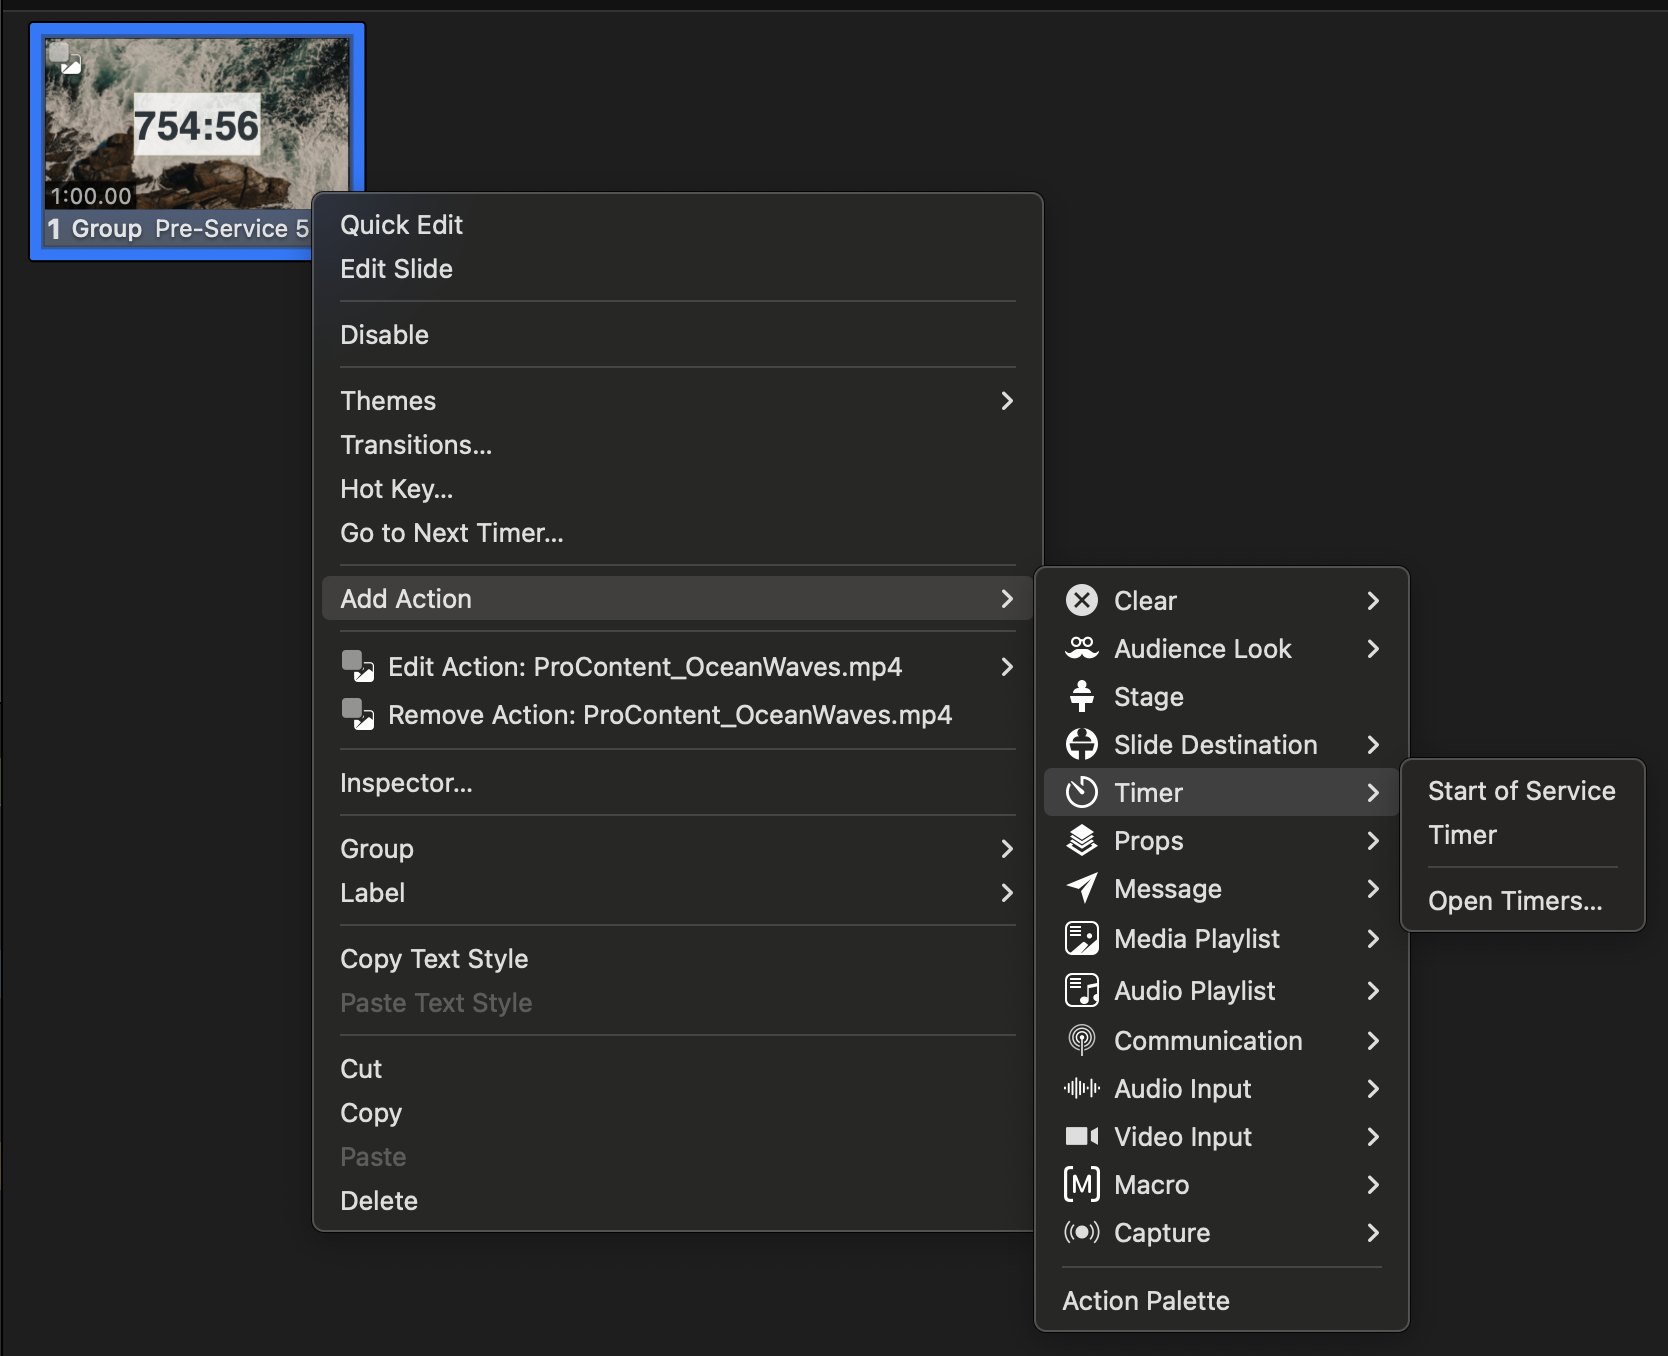Image resolution: width=1668 pixels, height=1356 pixels.
Task: Select the Pre-Service slide thumbnail
Action: (x=196, y=125)
